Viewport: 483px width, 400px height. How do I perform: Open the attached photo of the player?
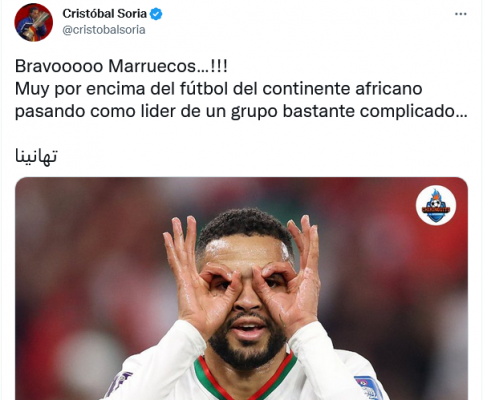241,288
